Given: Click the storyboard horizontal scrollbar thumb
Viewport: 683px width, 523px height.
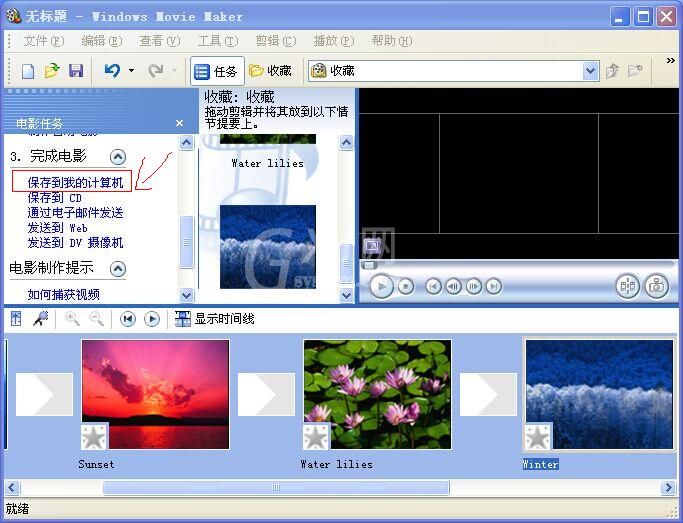Looking at the screenshot, I should tap(276, 487).
